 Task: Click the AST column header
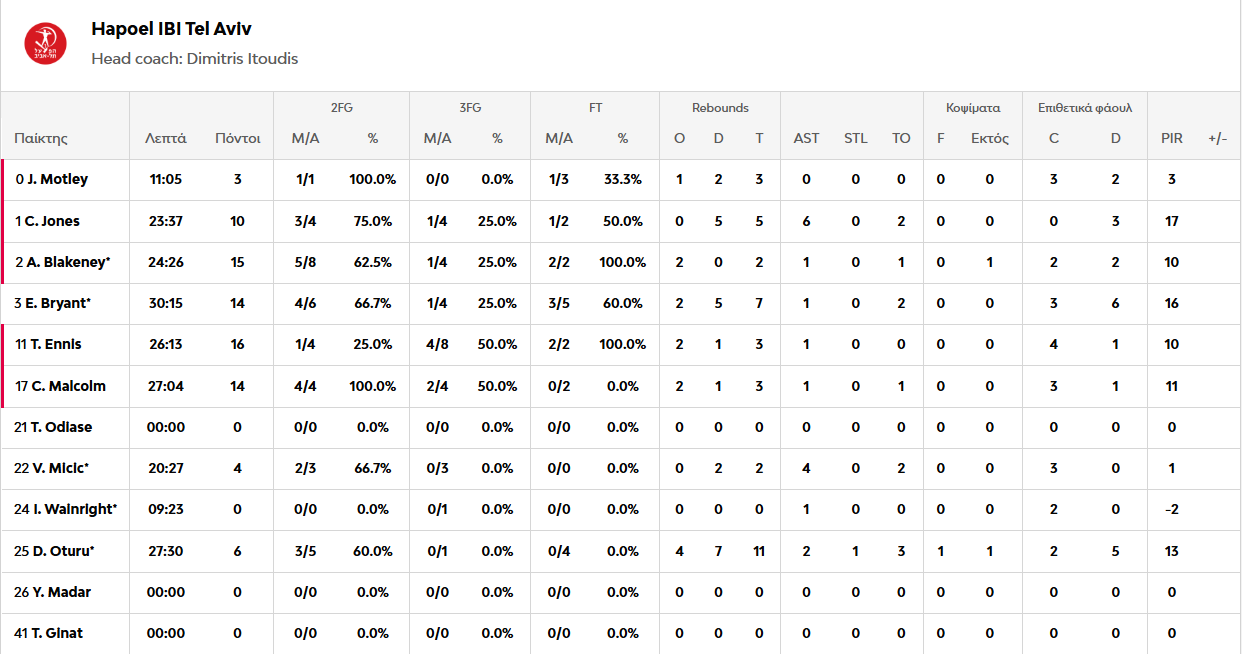pyautogui.click(x=806, y=138)
